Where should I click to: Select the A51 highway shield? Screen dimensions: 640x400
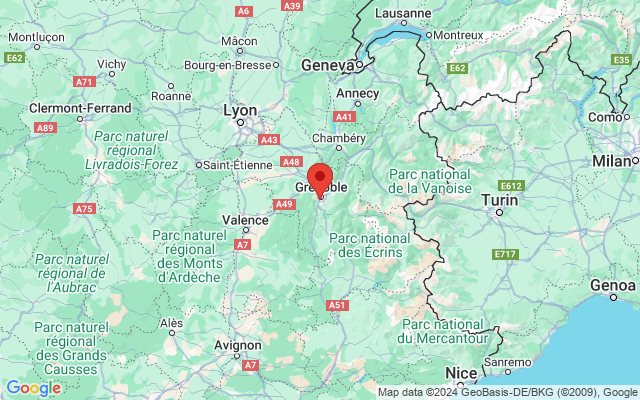[337, 305]
